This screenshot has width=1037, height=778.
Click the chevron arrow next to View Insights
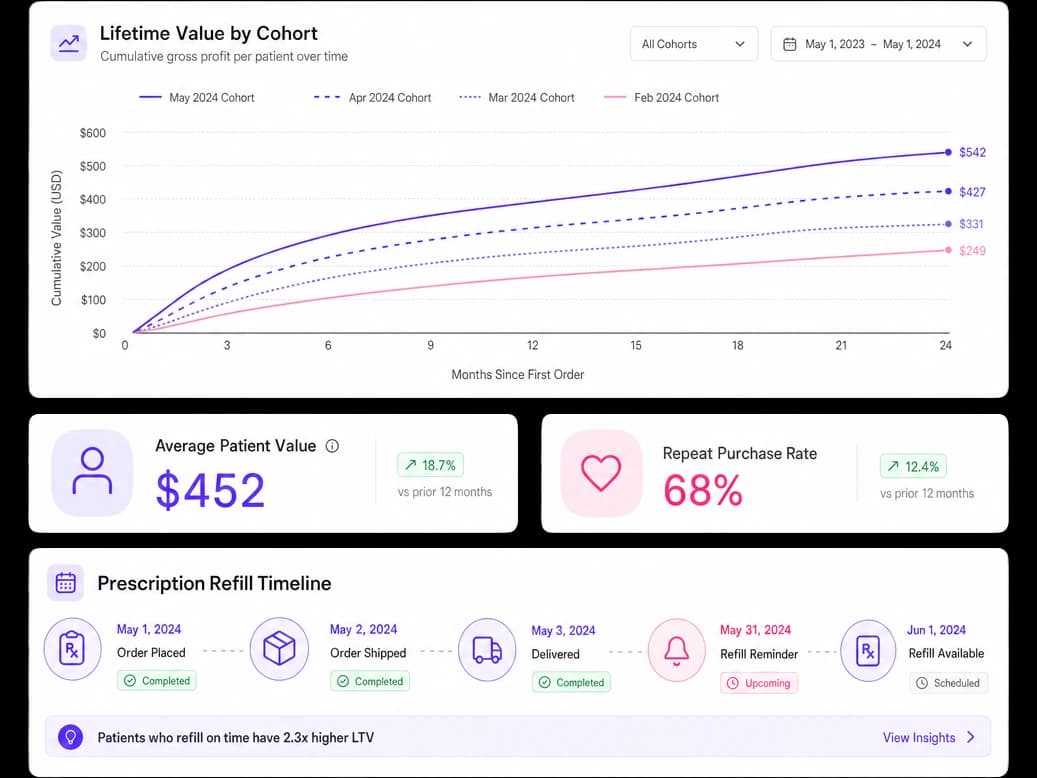point(971,737)
